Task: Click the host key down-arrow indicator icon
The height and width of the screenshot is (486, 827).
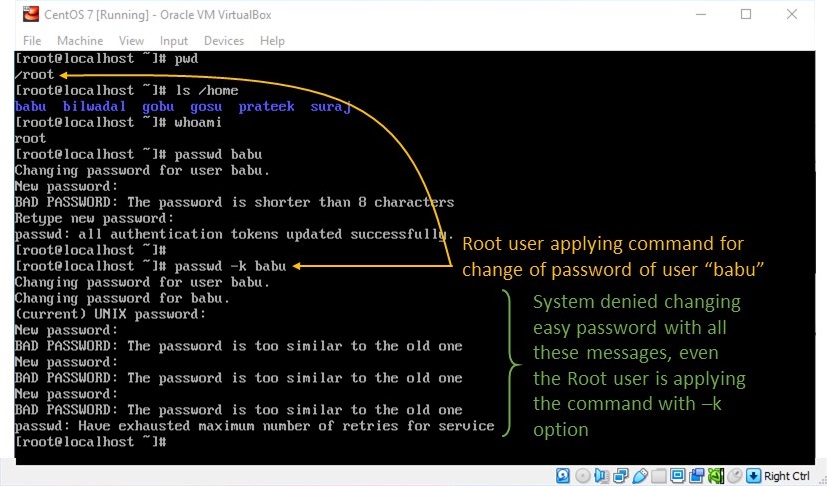Action: click(754, 476)
